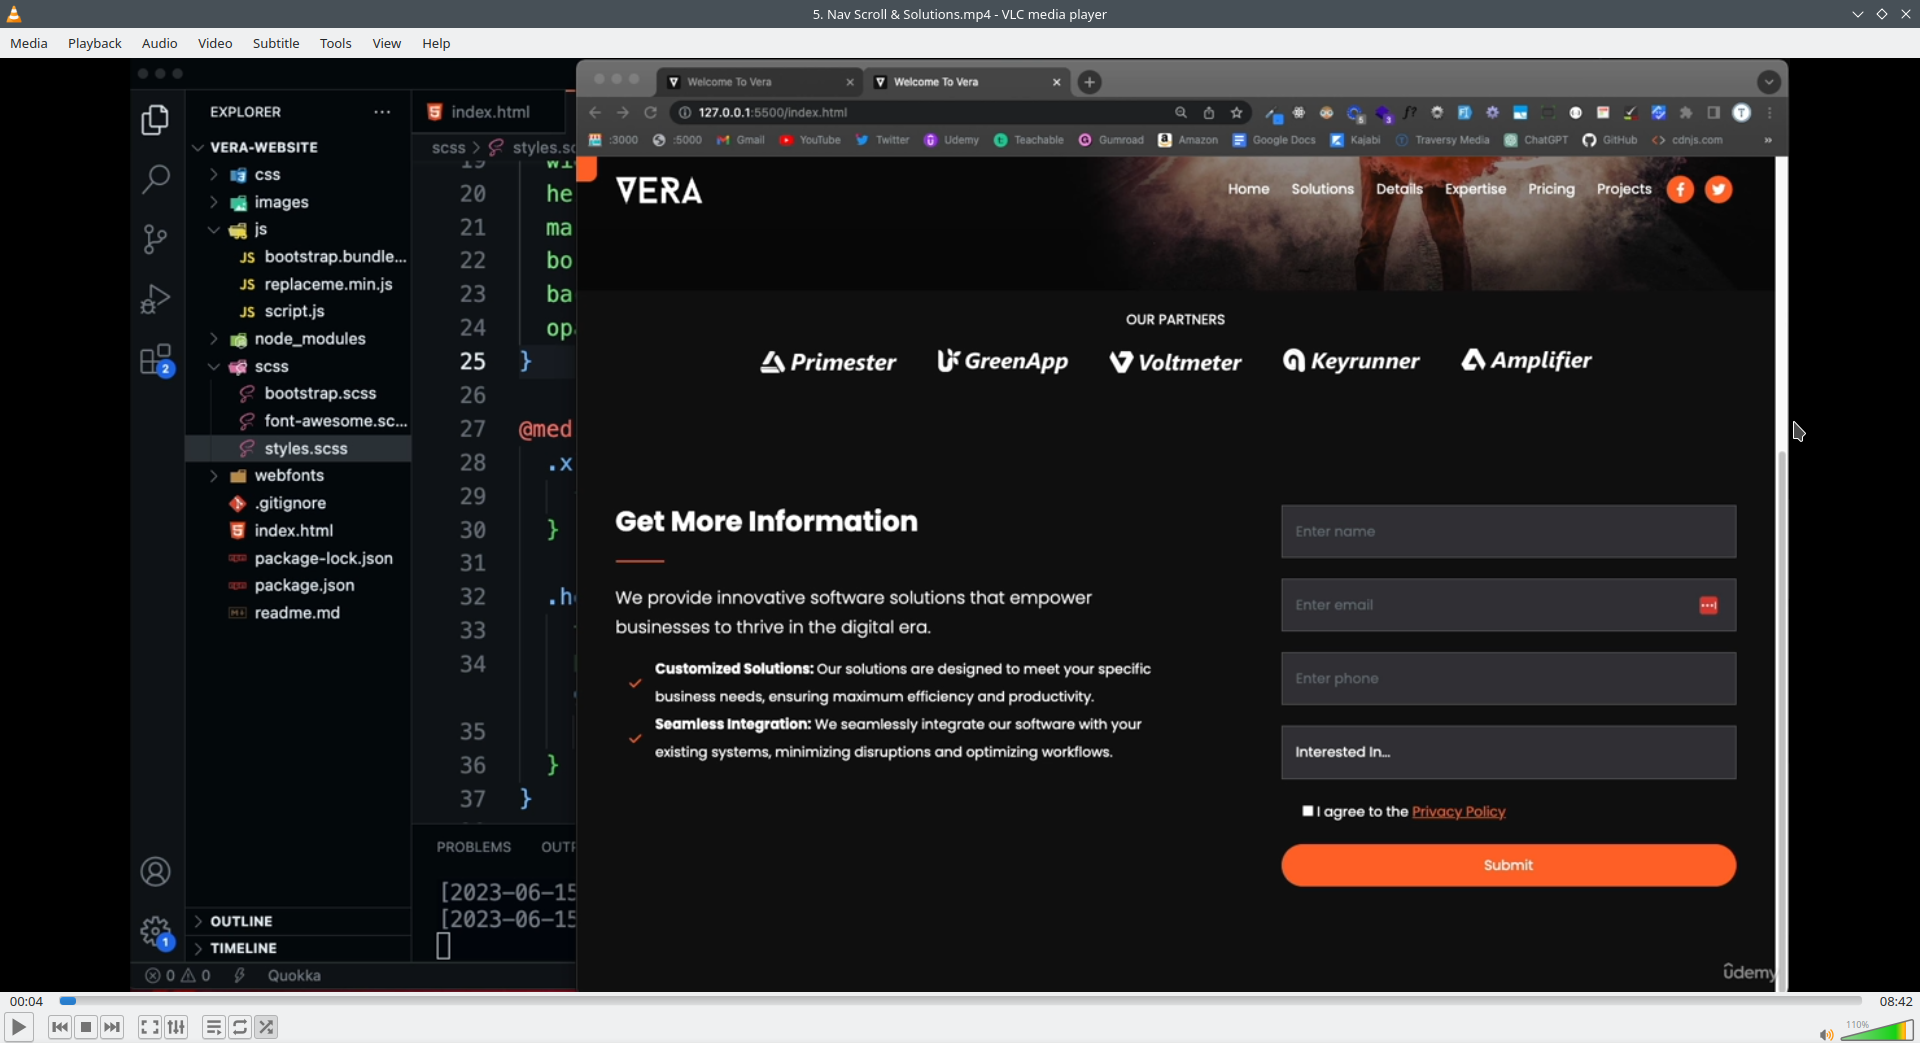The height and width of the screenshot is (1043, 1920).
Task: Toggle loop mode in VLC
Action: [240, 1027]
